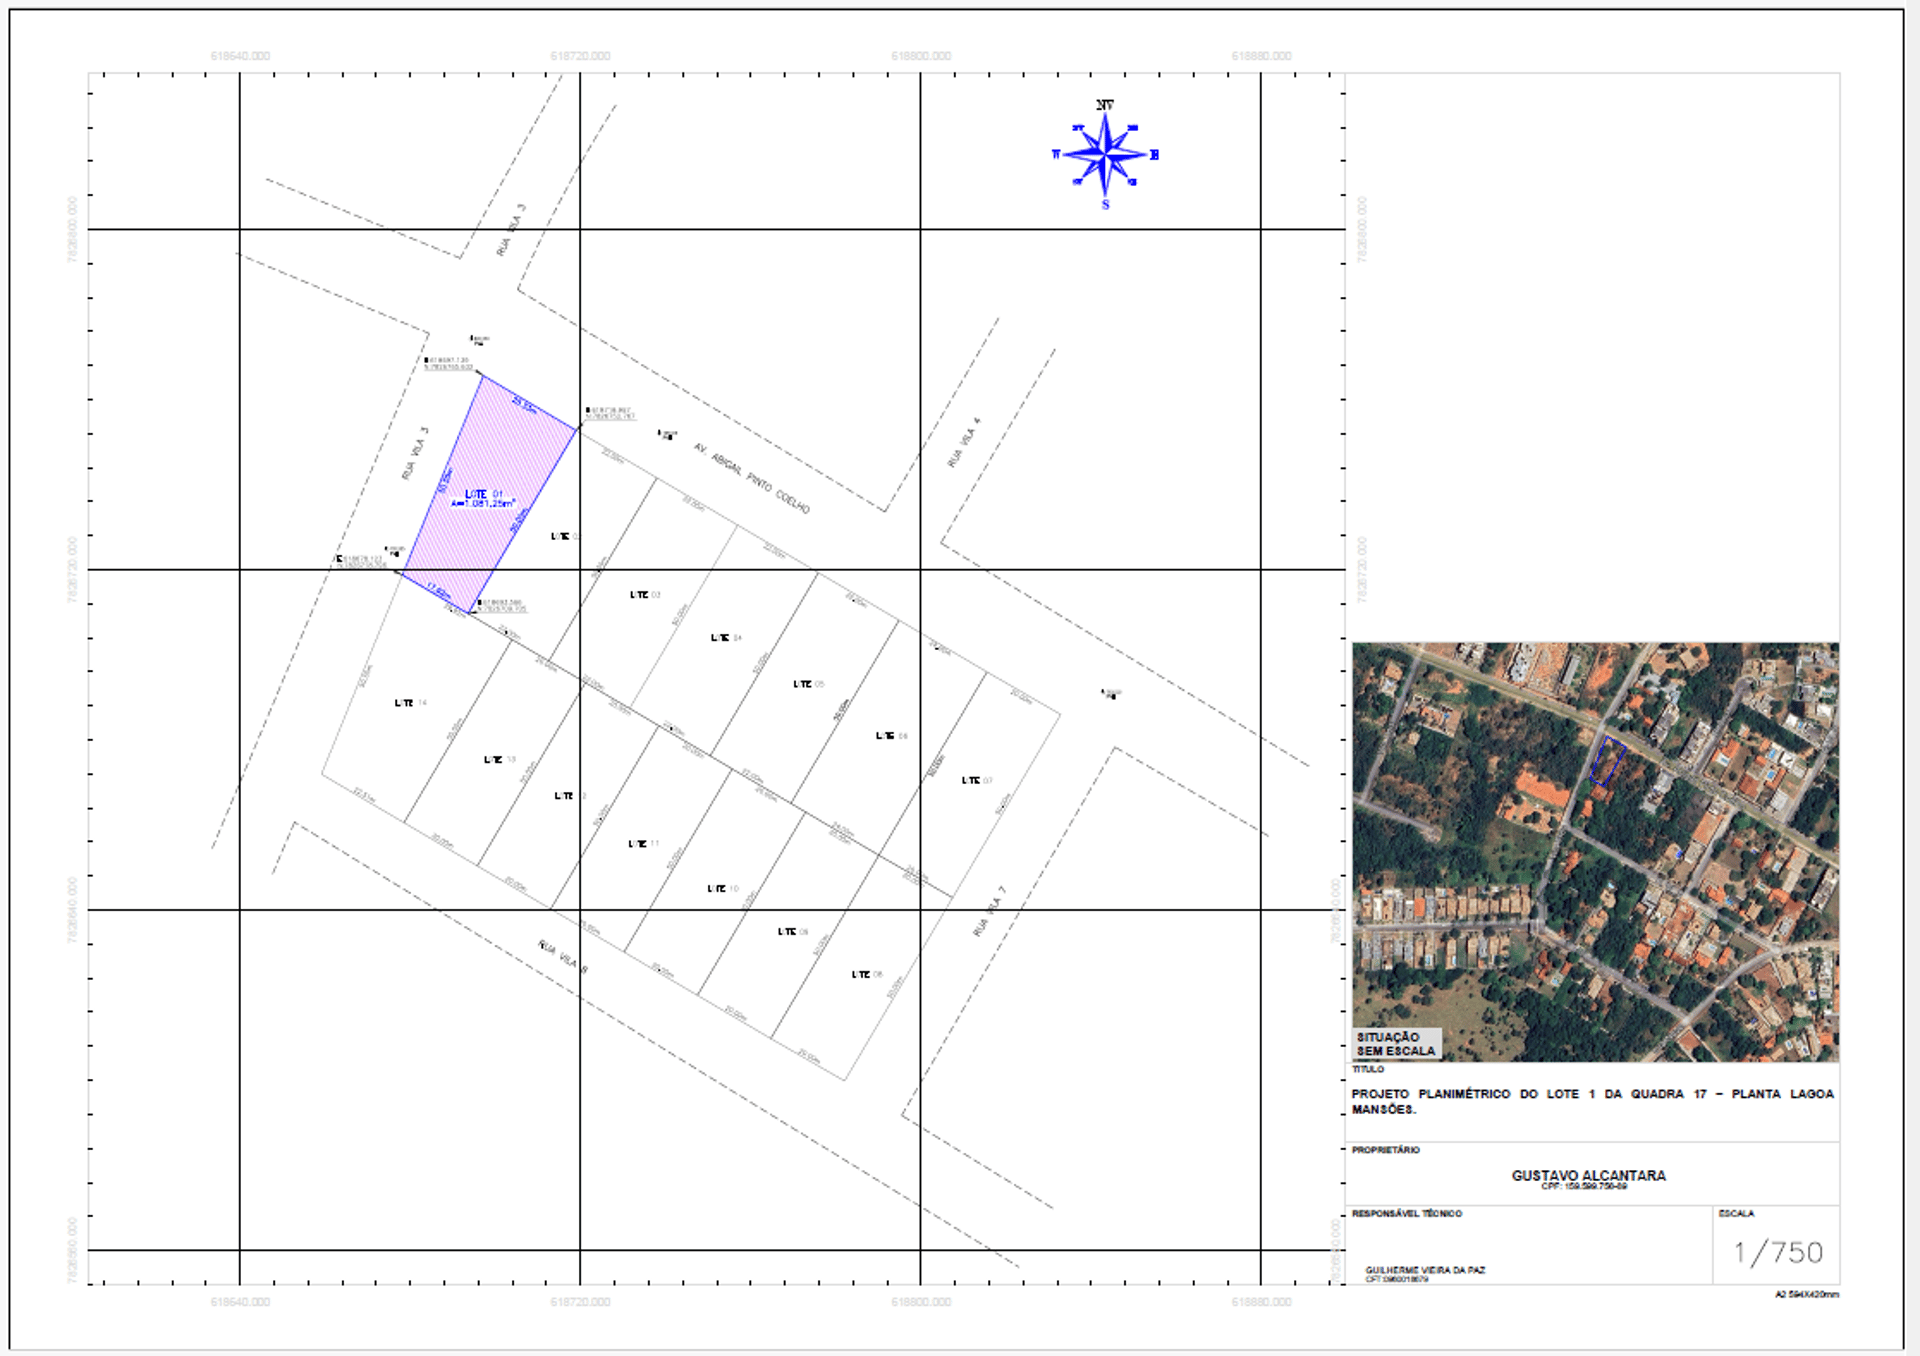Click the paper size note 'A2 594X420mm'
The image size is (1920, 1356).
(1807, 1295)
